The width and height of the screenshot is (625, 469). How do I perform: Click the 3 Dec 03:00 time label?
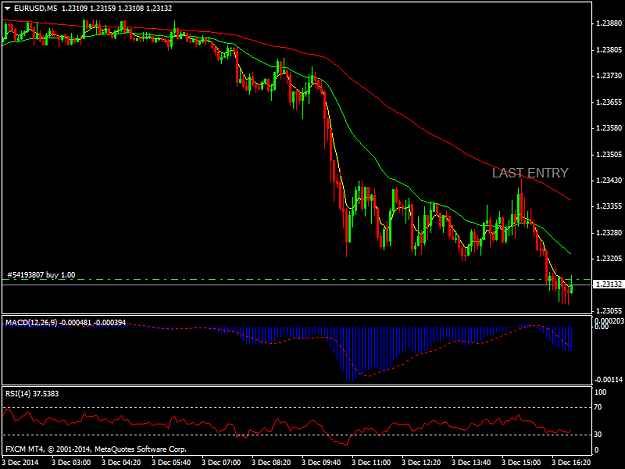(71, 463)
